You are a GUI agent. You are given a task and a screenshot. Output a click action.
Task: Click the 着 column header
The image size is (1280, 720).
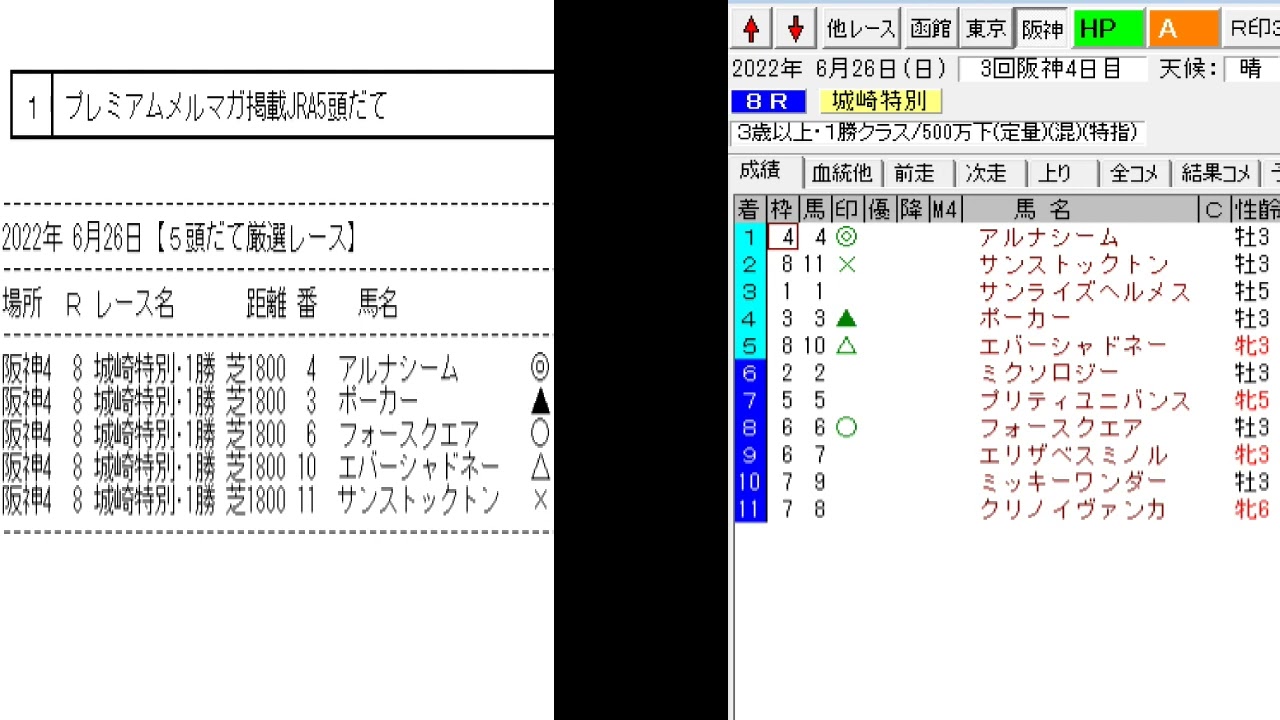click(749, 209)
